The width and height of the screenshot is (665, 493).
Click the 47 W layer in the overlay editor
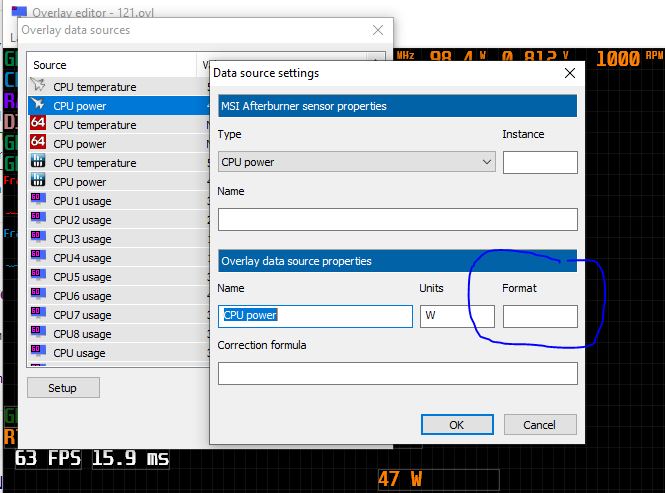[x=439, y=479]
